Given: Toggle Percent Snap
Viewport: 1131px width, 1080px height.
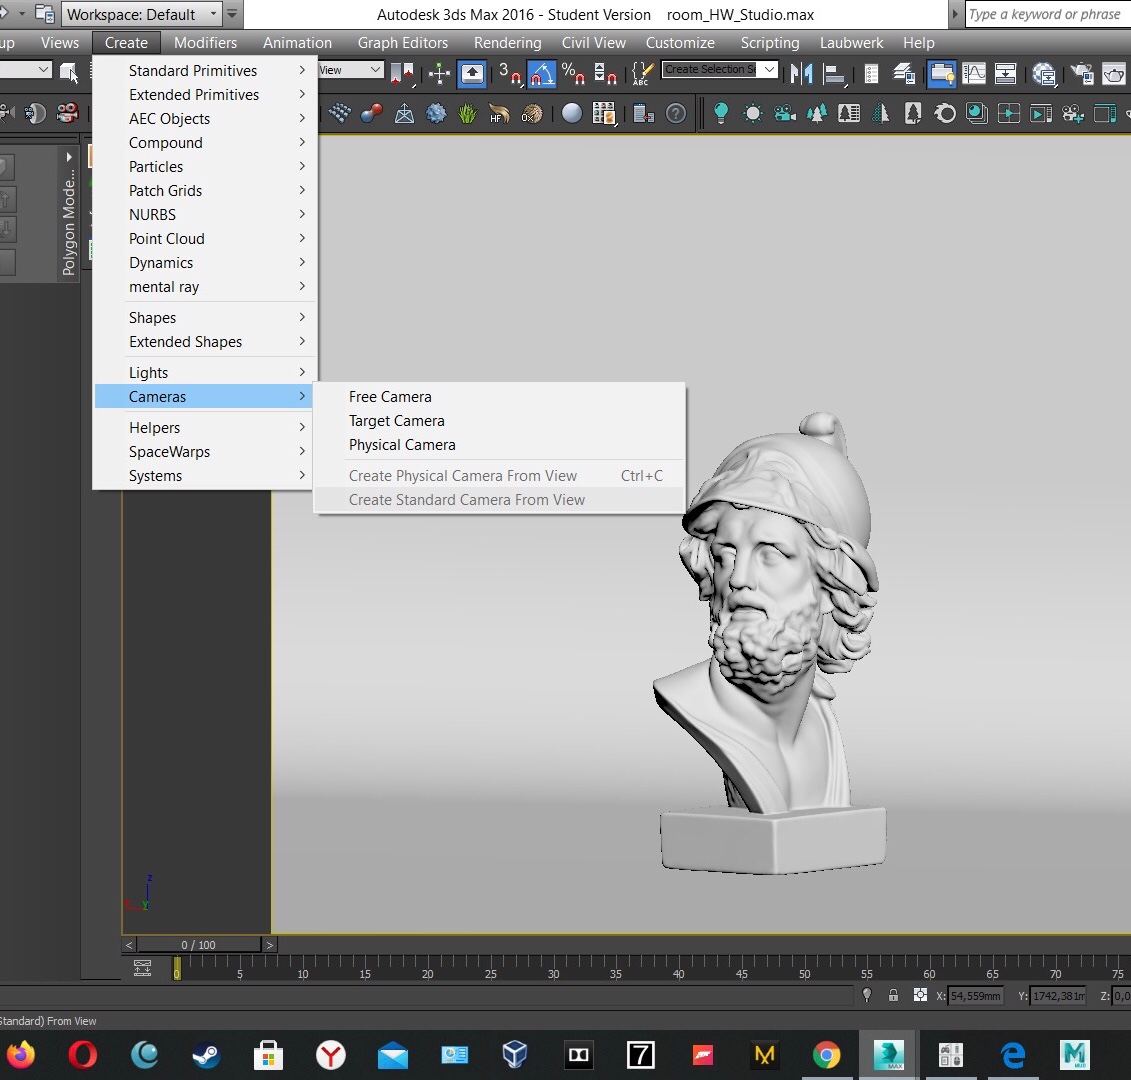Looking at the screenshot, I should coord(573,73).
